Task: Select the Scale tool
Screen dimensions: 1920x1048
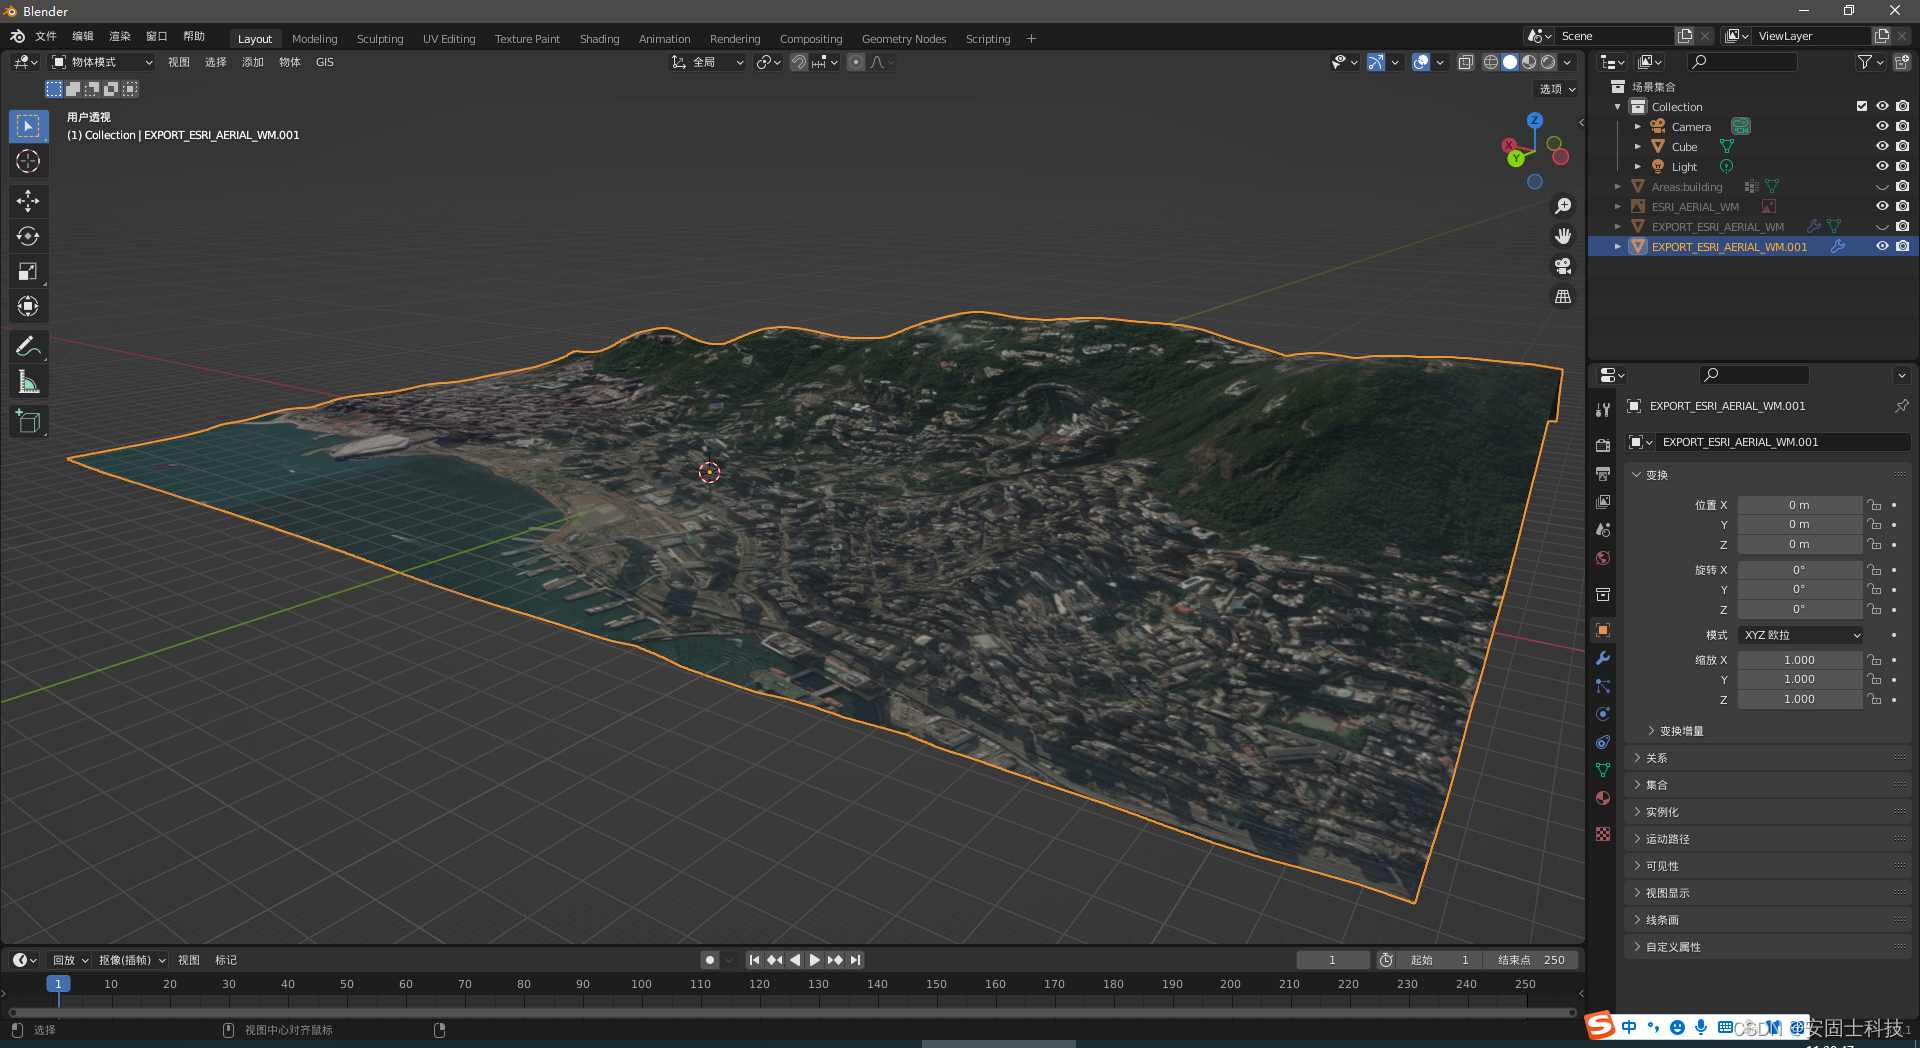Action: pos(28,271)
